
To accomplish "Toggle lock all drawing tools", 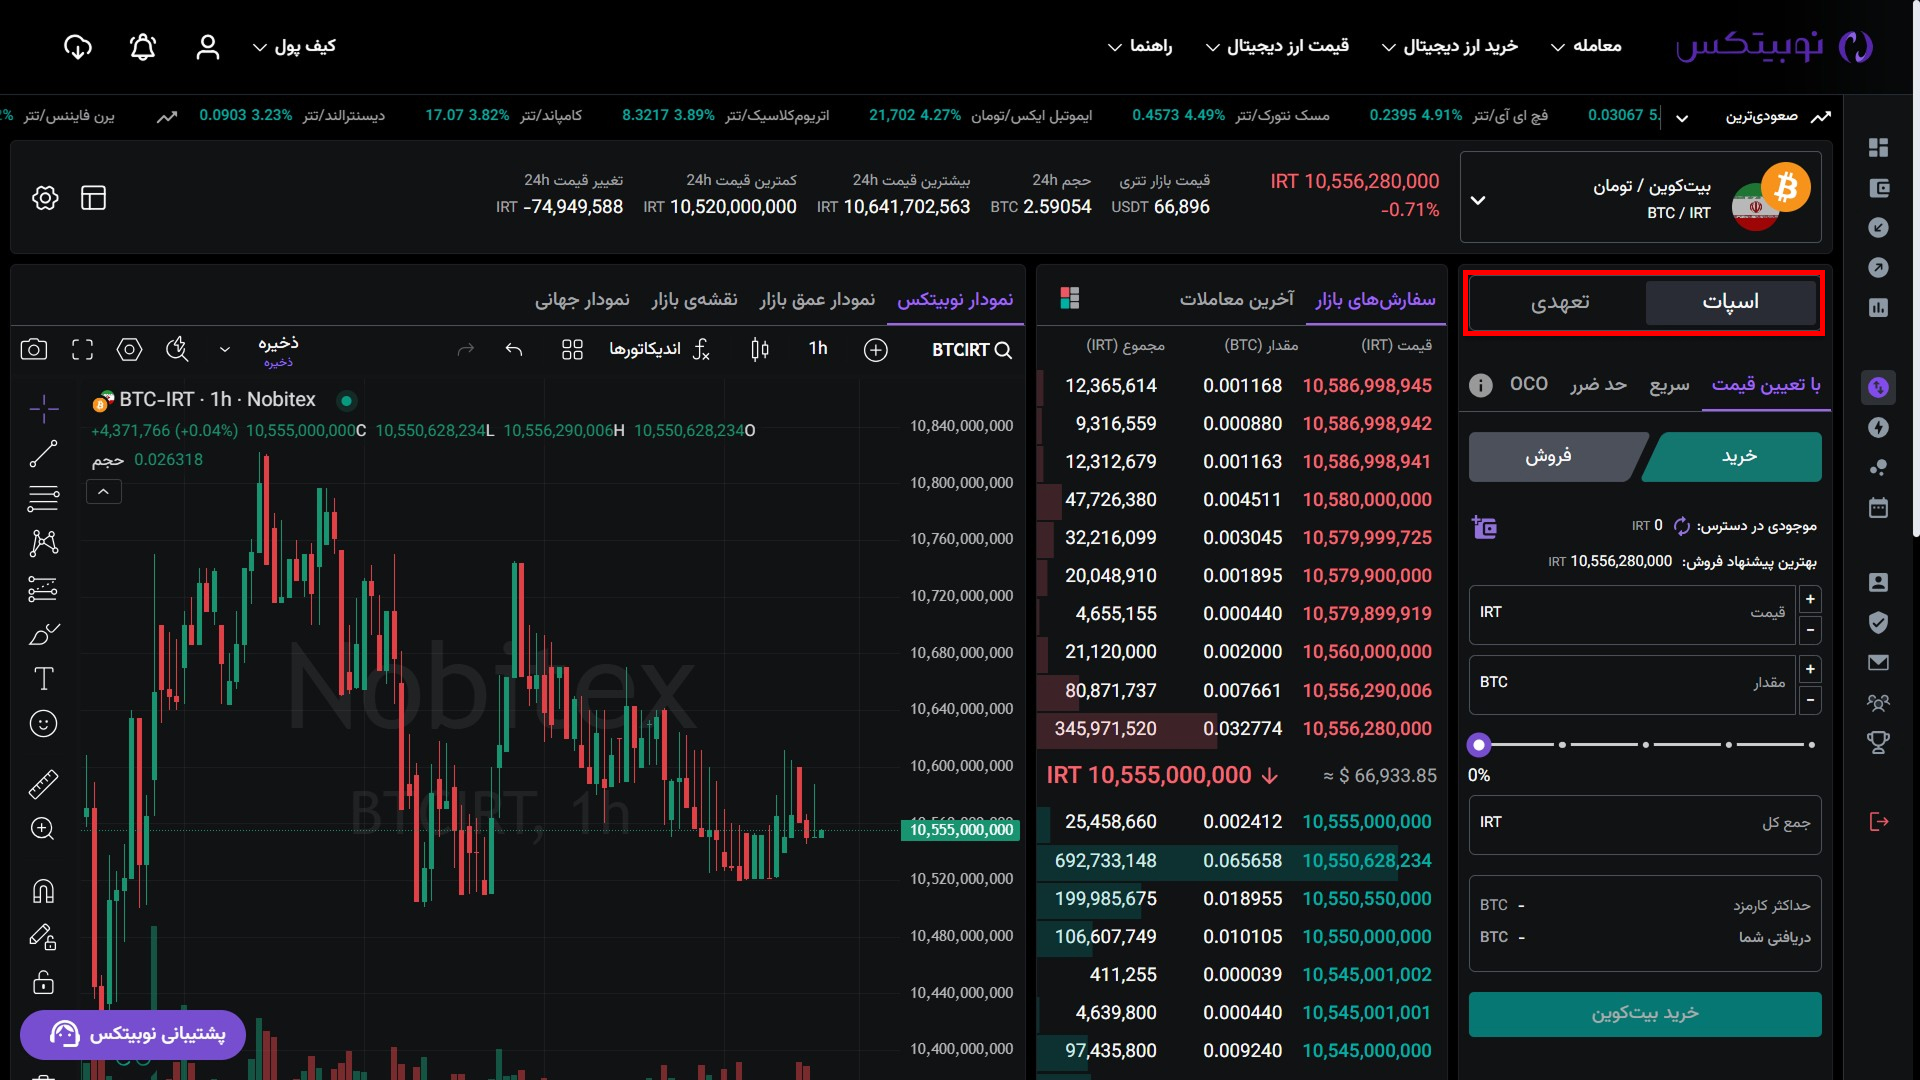I will 43,982.
